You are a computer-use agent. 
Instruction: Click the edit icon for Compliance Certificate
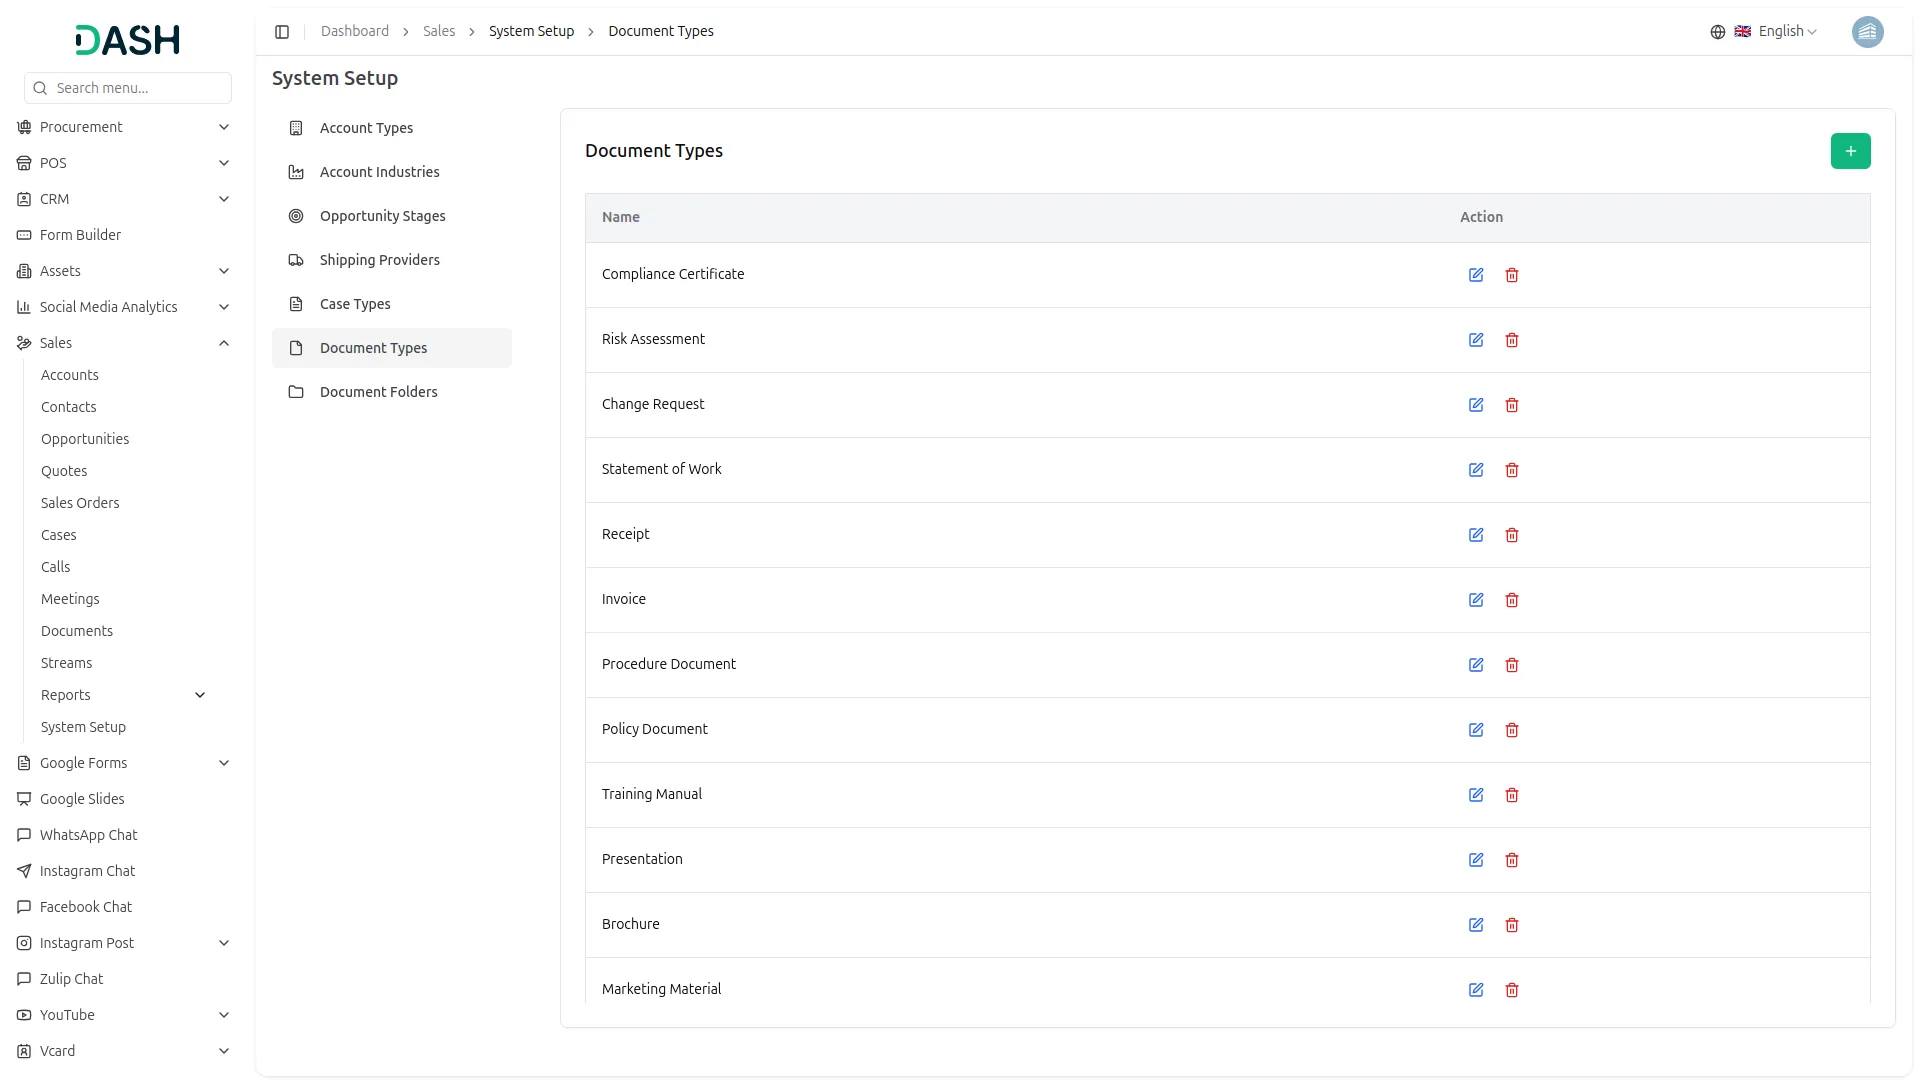pos(1476,275)
